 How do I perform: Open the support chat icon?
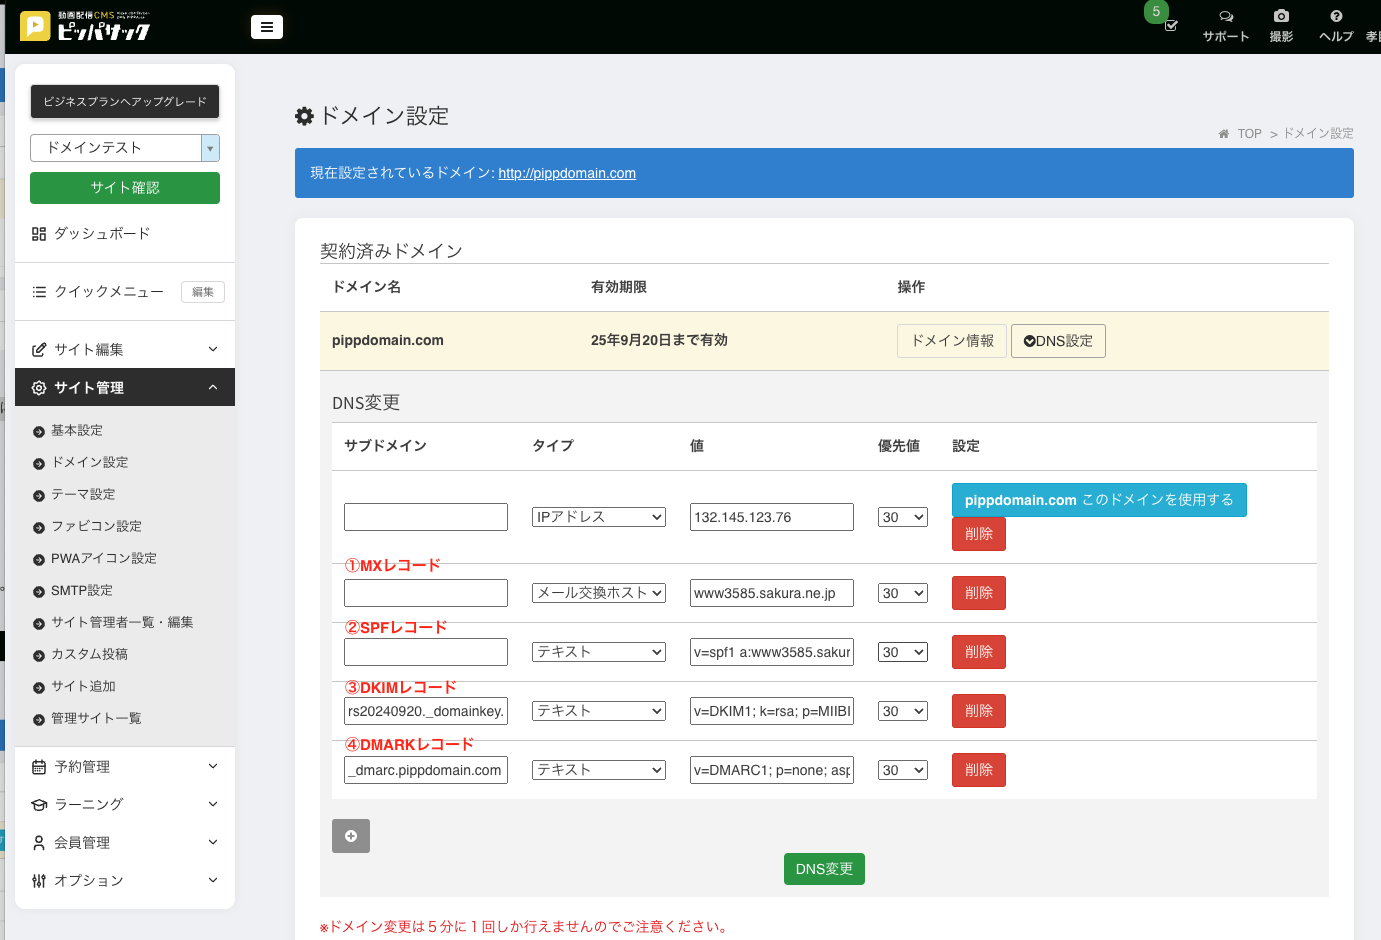click(1226, 17)
